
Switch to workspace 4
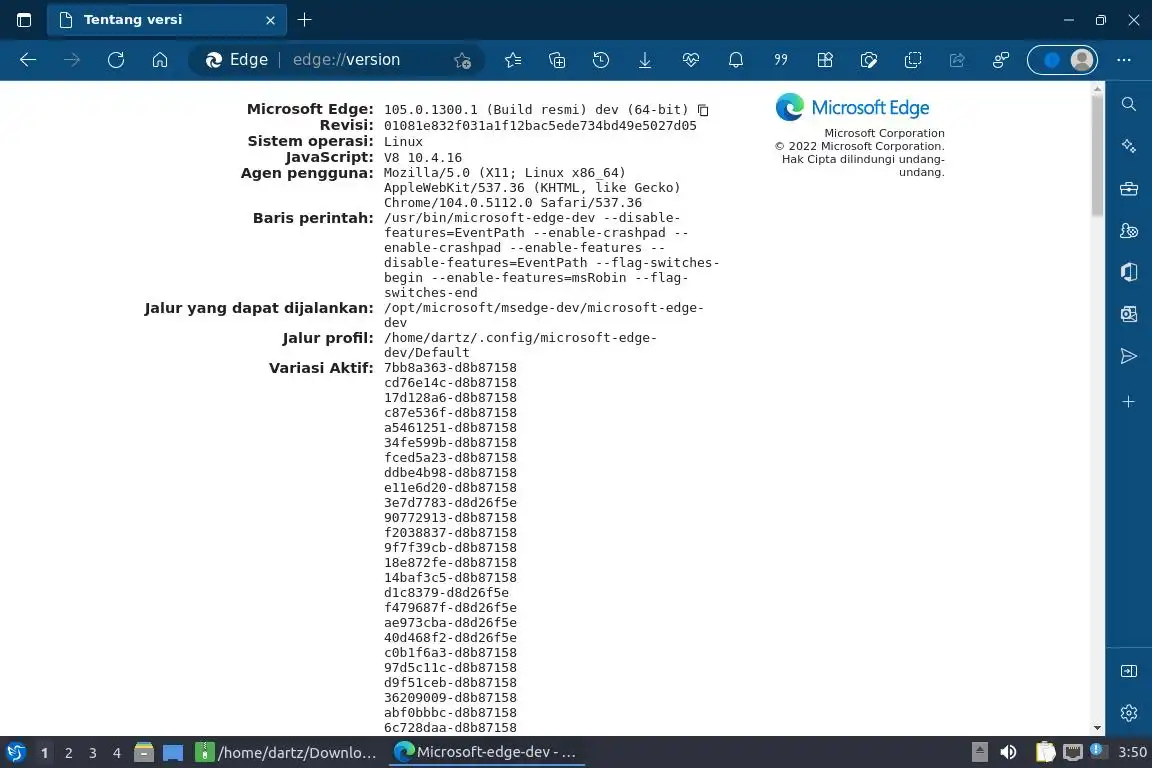pos(117,753)
